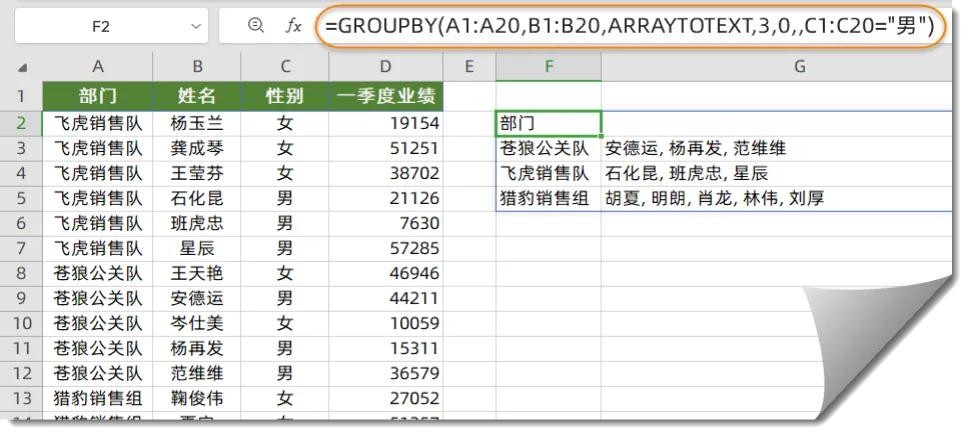The height and width of the screenshot is (435, 968).
Task: Click the cell with value 57285
Action: [x=386, y=248]
